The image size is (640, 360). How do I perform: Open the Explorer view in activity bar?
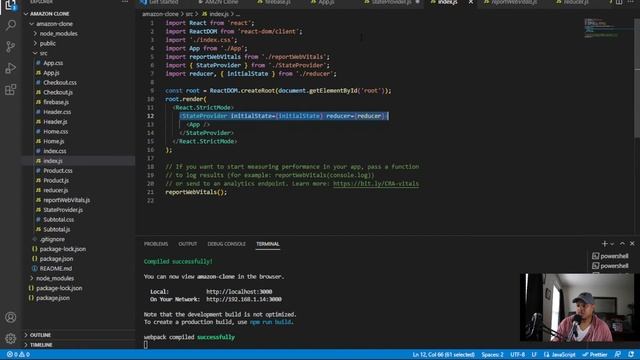click(x=11, y=5)
